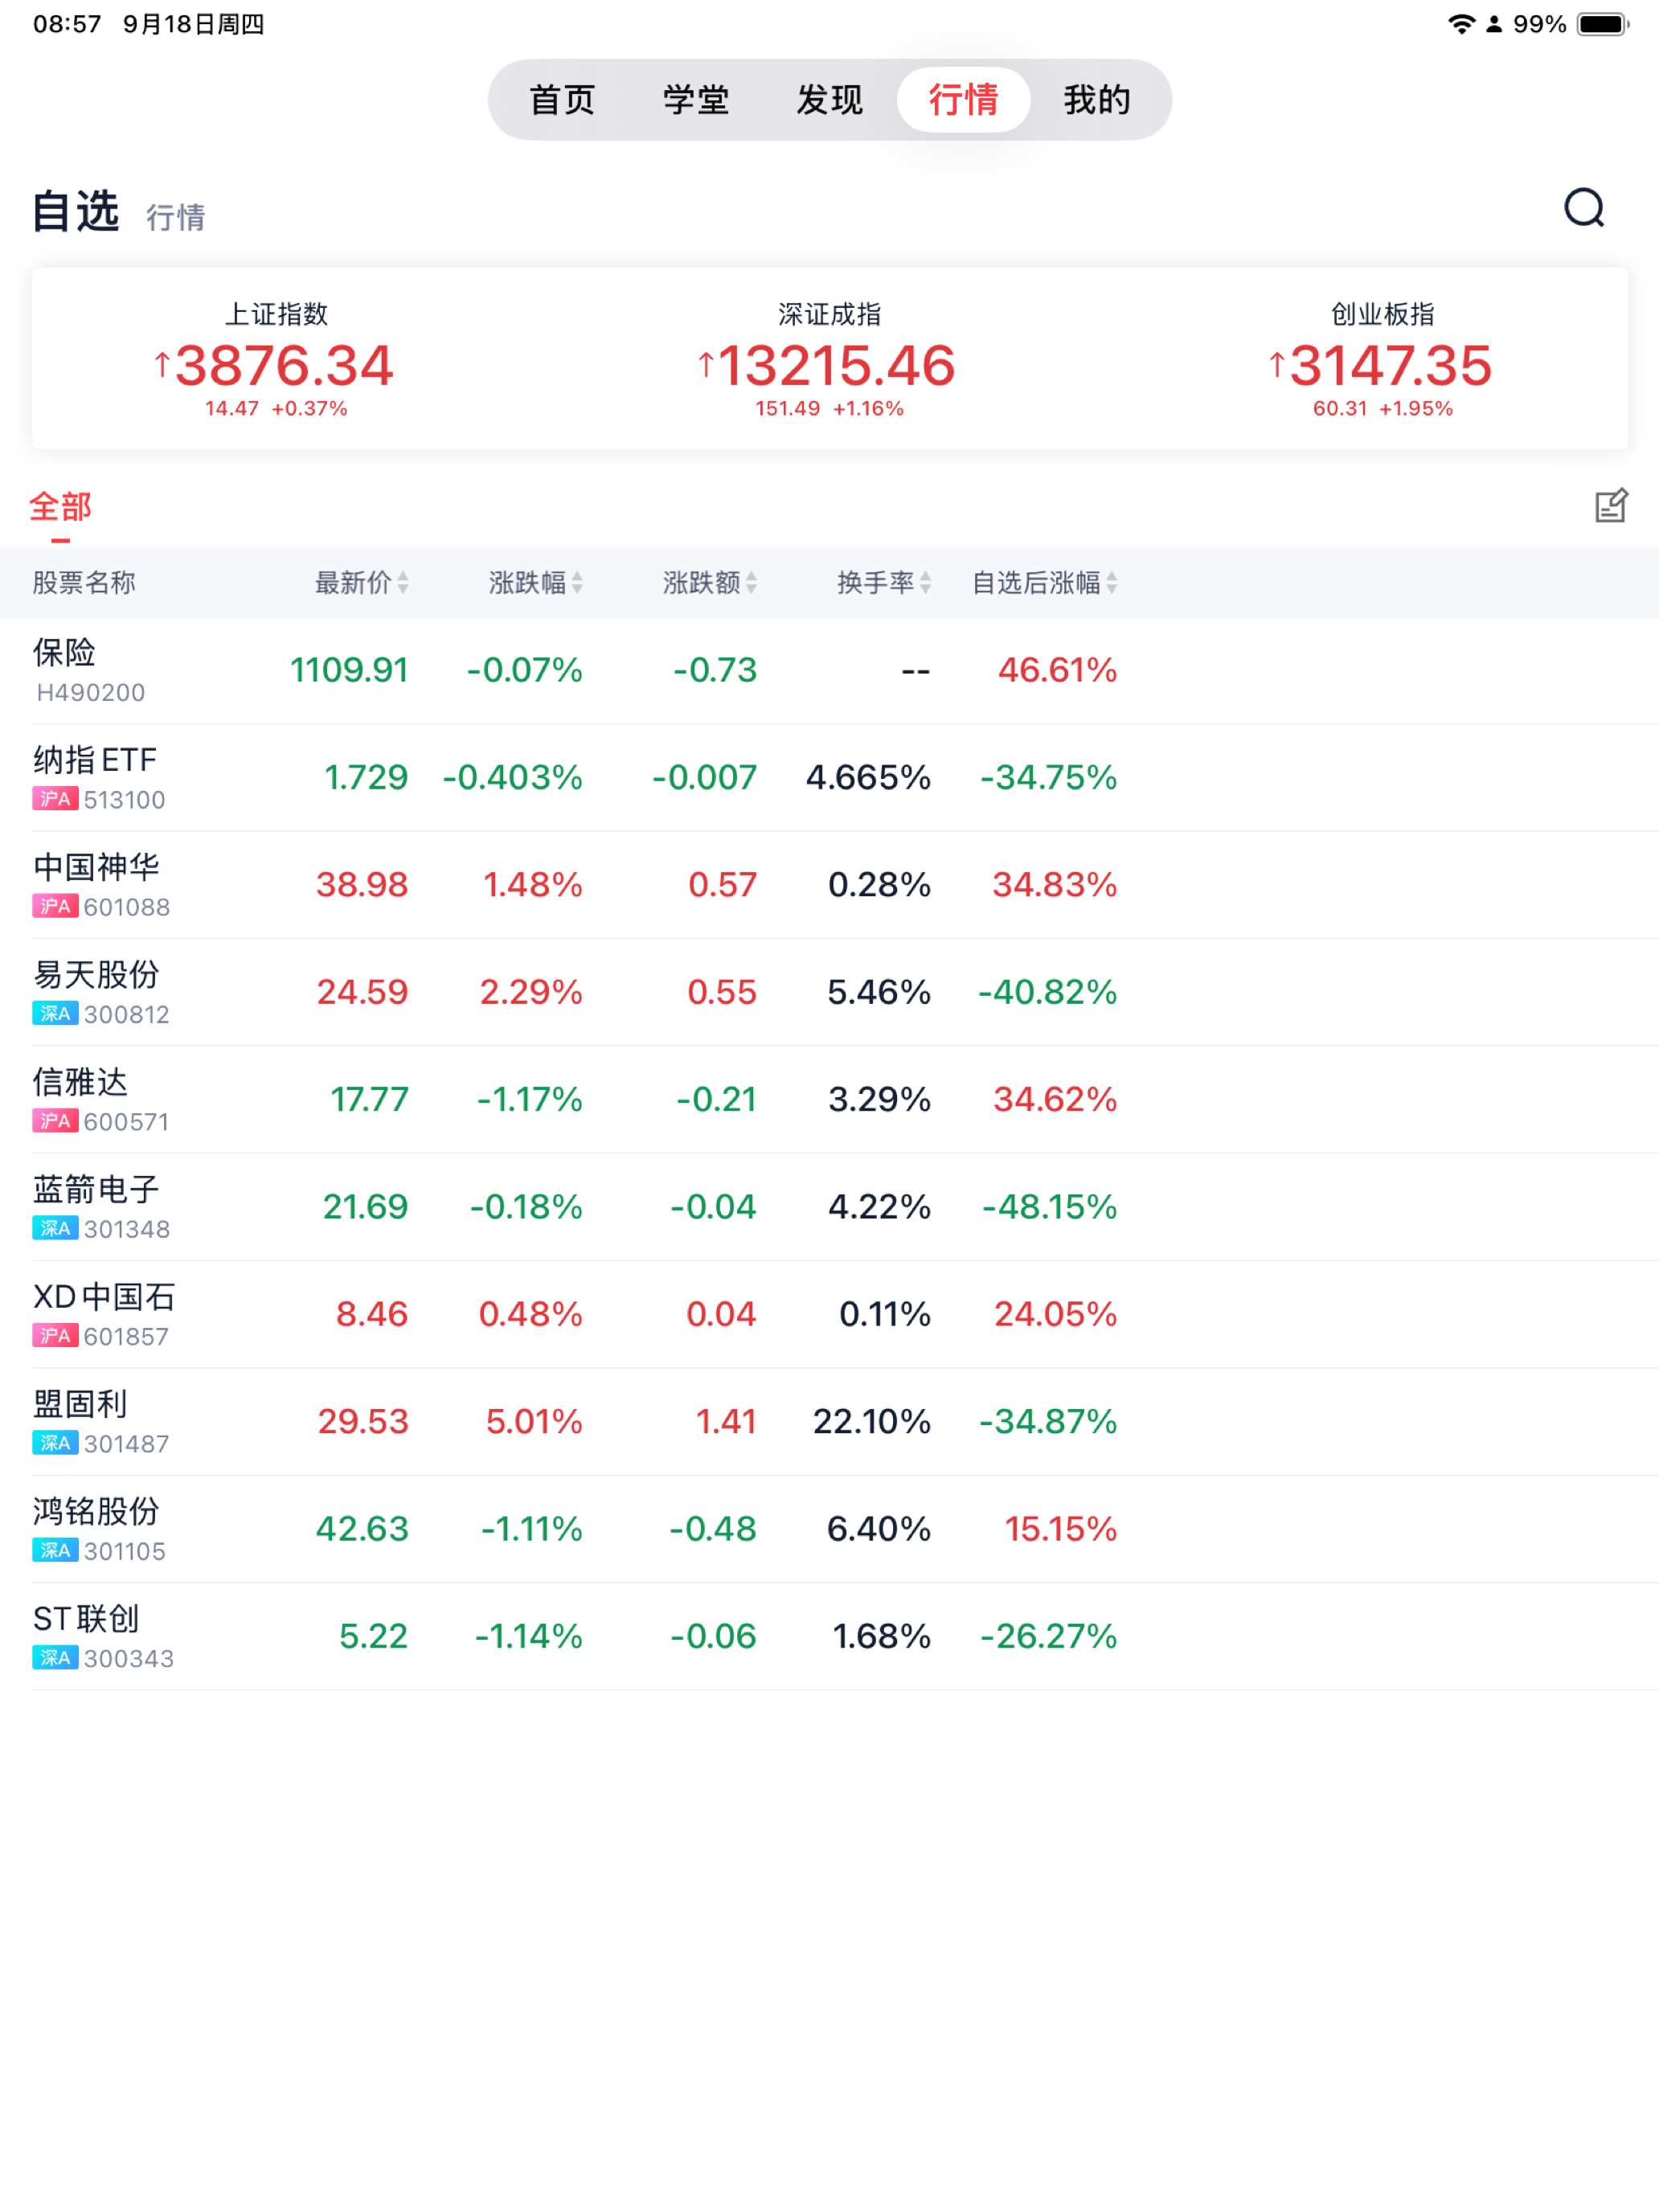
Task: Tap the 沪A badge for 中国神华
Action: [x=55, y=906]
